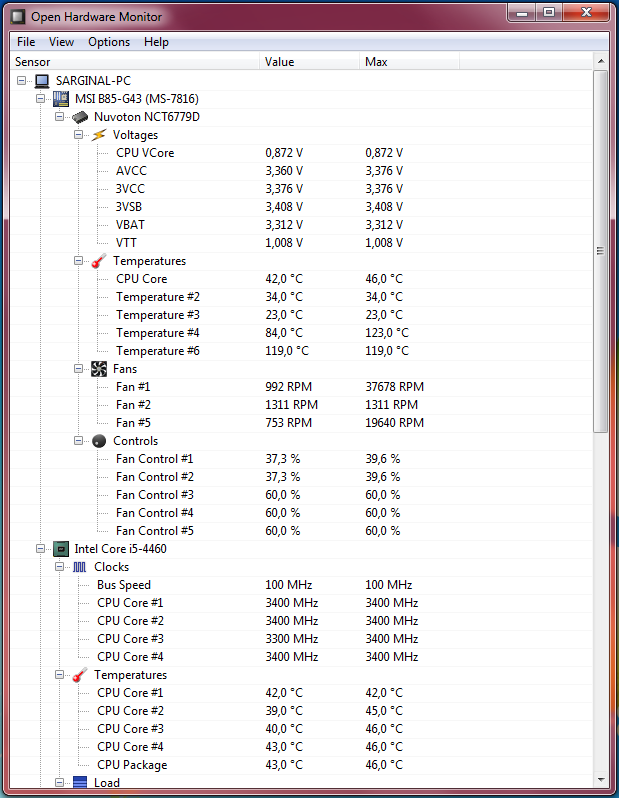
Task: Open the View menu
Action: [61, 42]
